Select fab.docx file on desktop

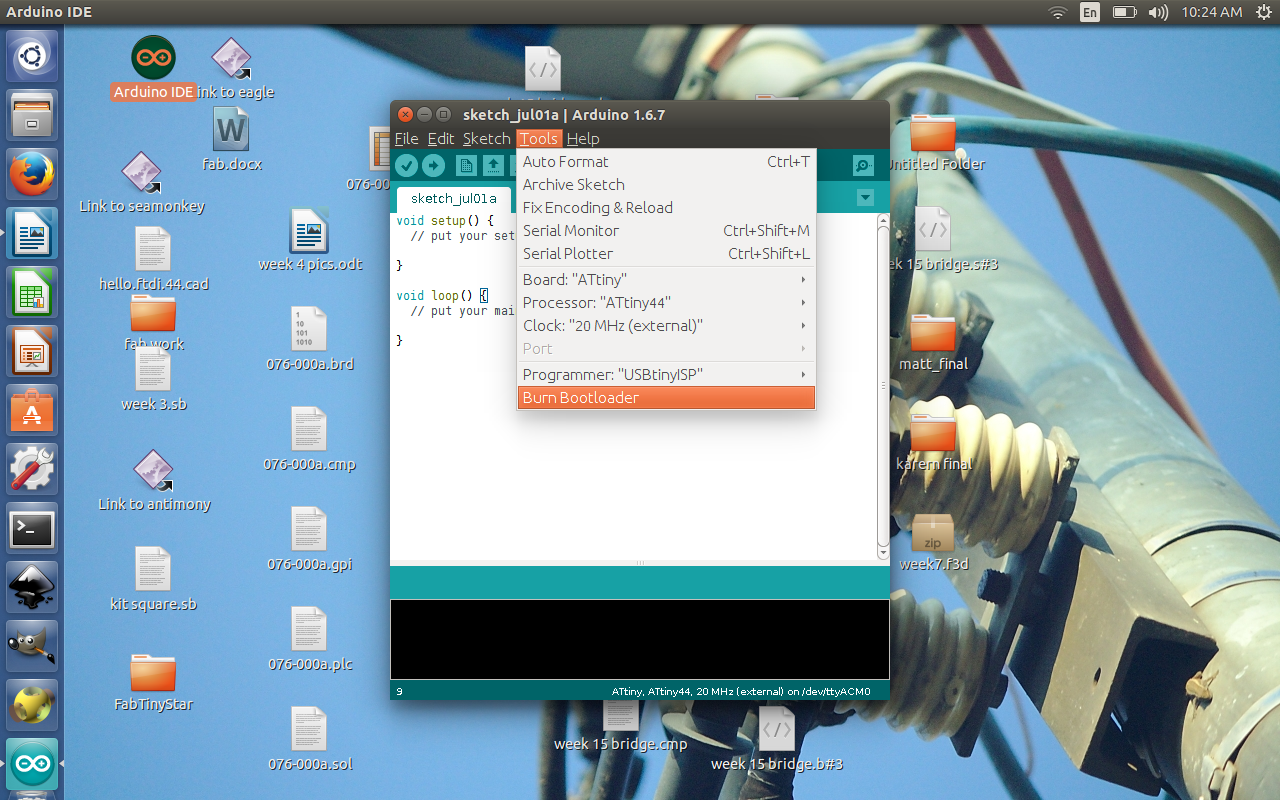(x=231, y=140)
